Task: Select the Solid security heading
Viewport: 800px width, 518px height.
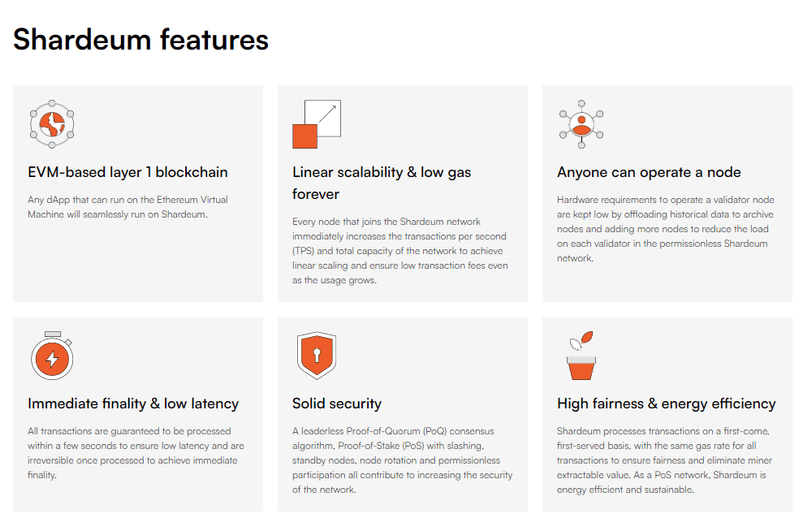Action: point(337,404)
